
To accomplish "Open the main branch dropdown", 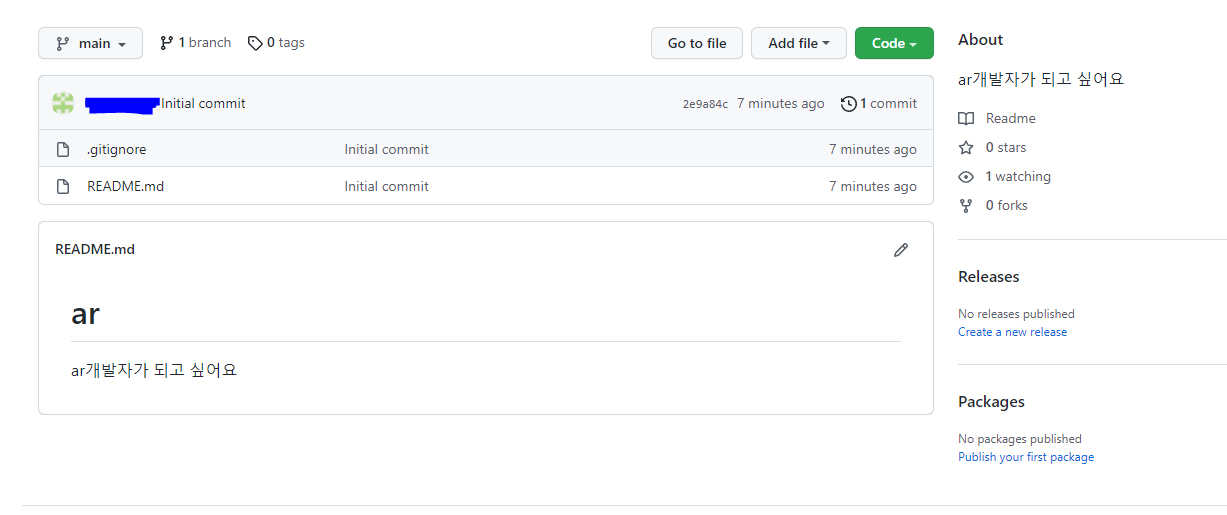I will 90,43.
